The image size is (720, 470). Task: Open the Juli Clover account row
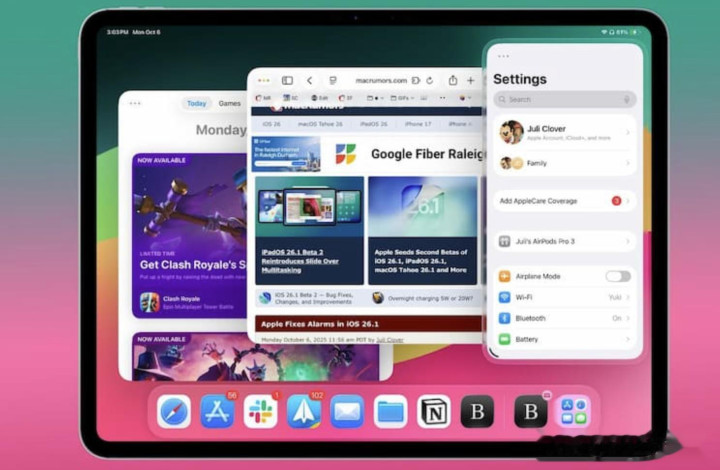[x=565, y=132]
